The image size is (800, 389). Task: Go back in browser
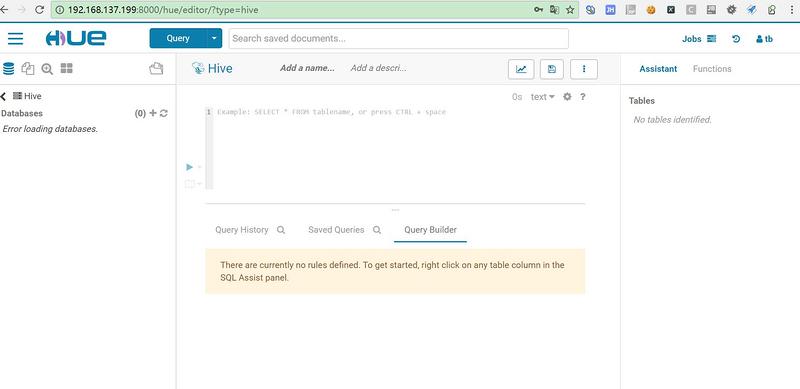click(x=5, y=10)
